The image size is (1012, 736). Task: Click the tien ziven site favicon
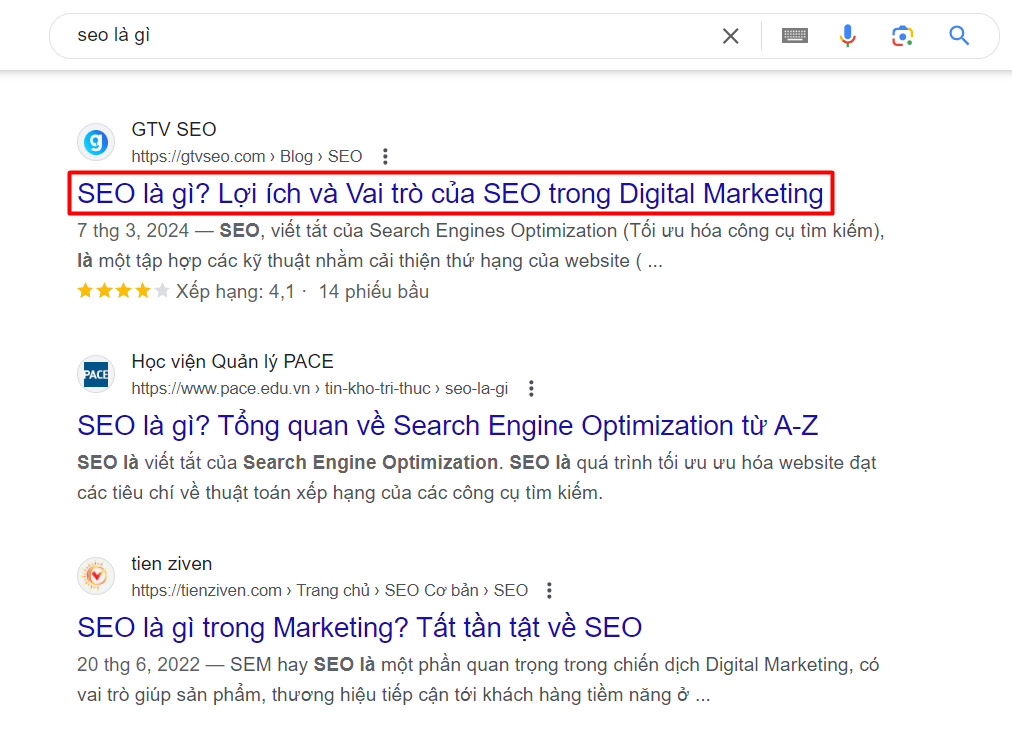coord(97,577)
